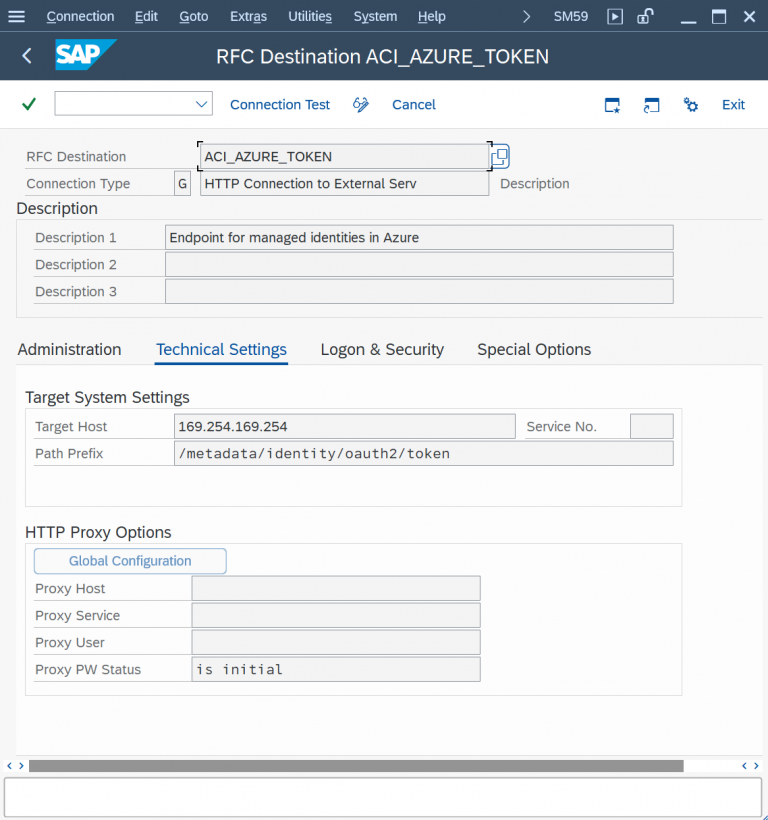Screen dimensions: 768x820
Task: Click the SAP logo
Action: click(85, 54)
